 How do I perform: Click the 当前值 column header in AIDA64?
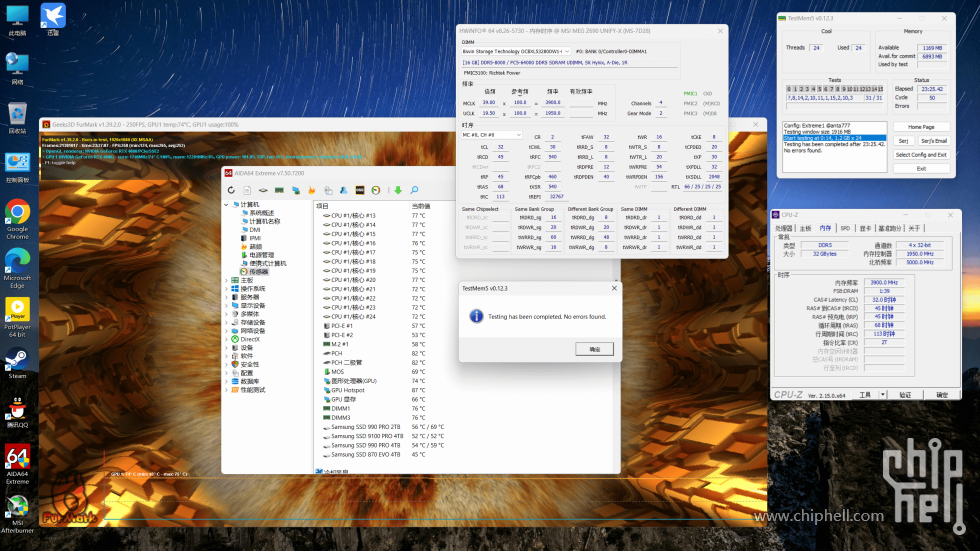[421, 206]
